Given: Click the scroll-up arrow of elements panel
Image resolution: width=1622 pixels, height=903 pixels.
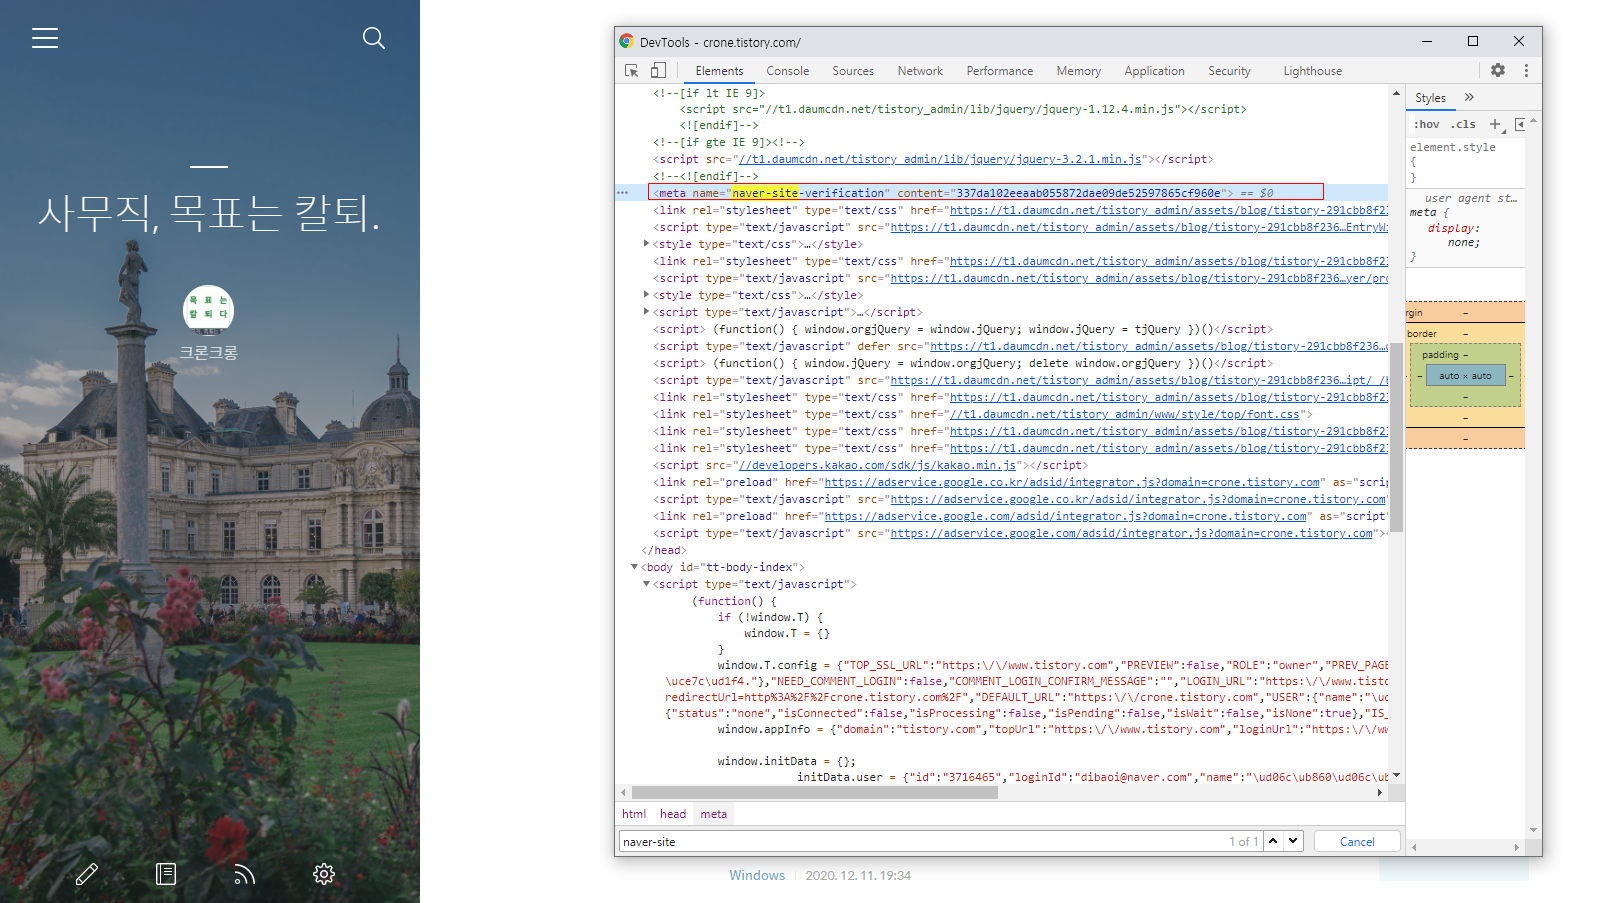Looking at the screenshot, I should (x=1396, y=93).
